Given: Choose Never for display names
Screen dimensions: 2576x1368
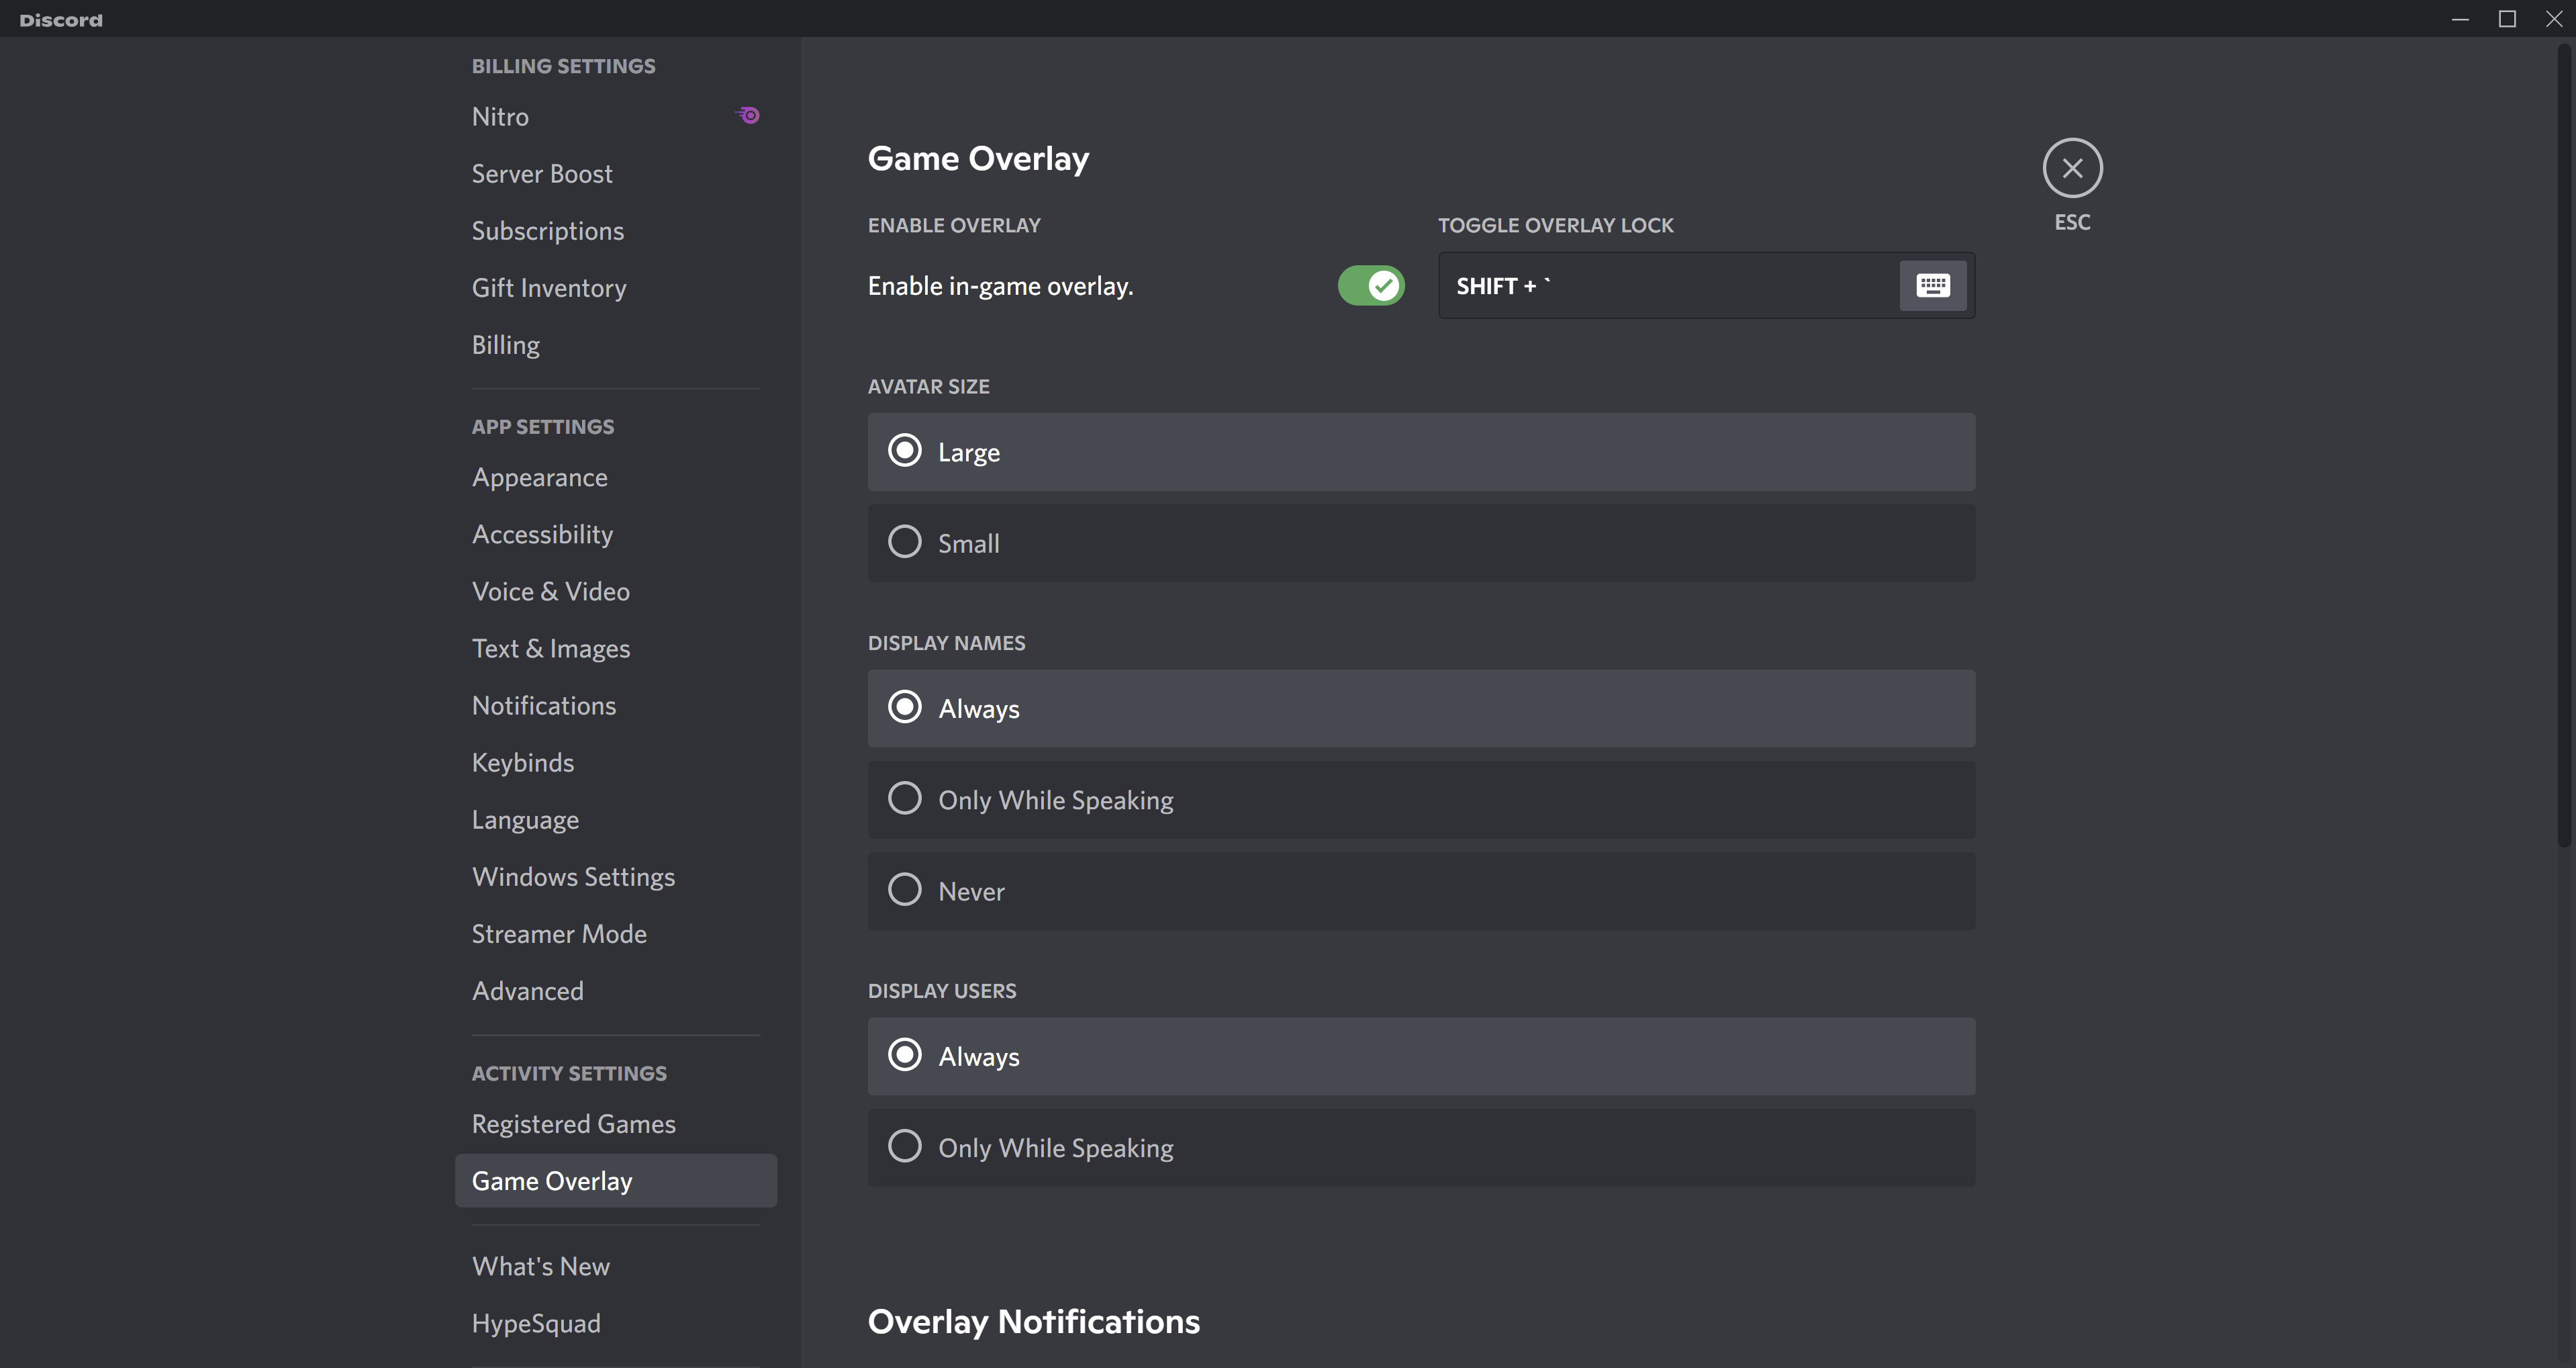Looking at the screenshot, I should tap(905, 890).
